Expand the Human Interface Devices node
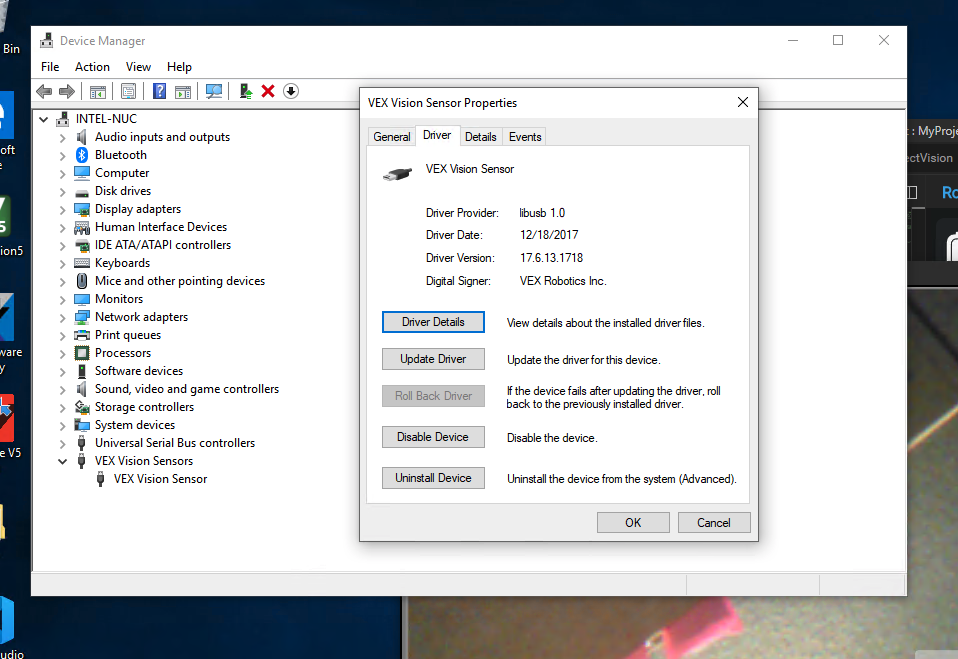The width and height of the screenshot is (958, 659). pos(62,228)
